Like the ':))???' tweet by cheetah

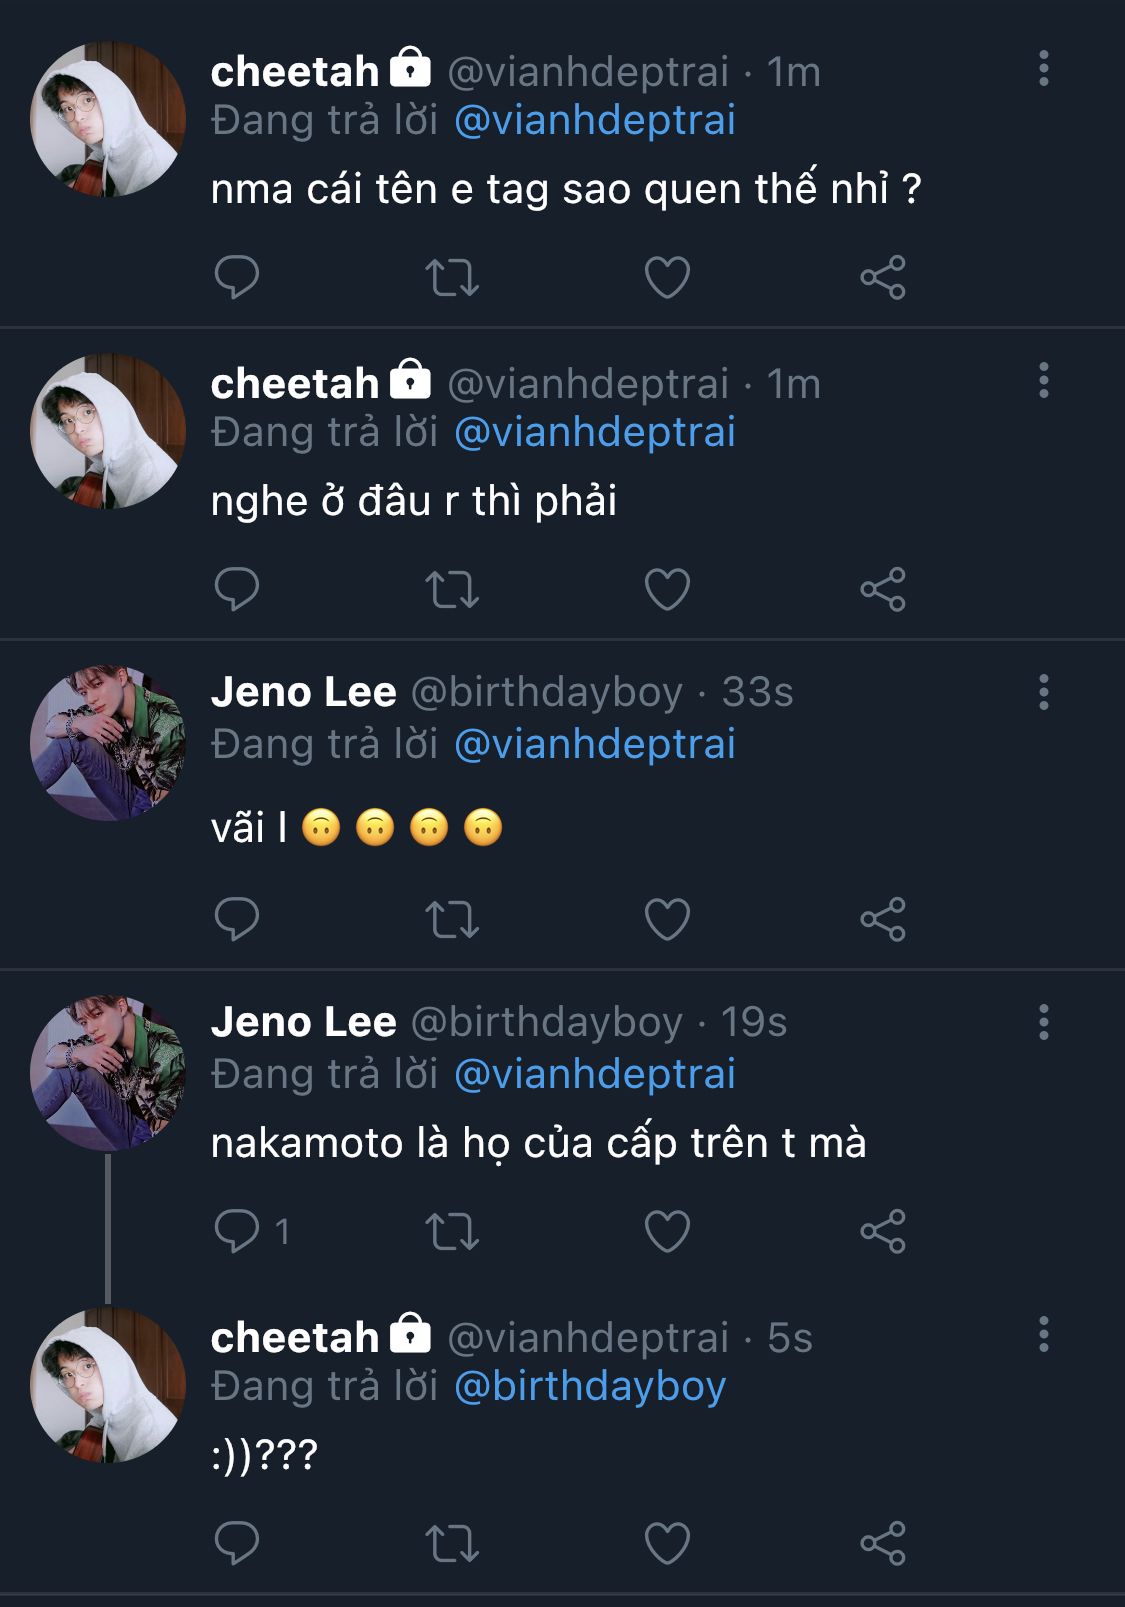tap(667, 1543)
